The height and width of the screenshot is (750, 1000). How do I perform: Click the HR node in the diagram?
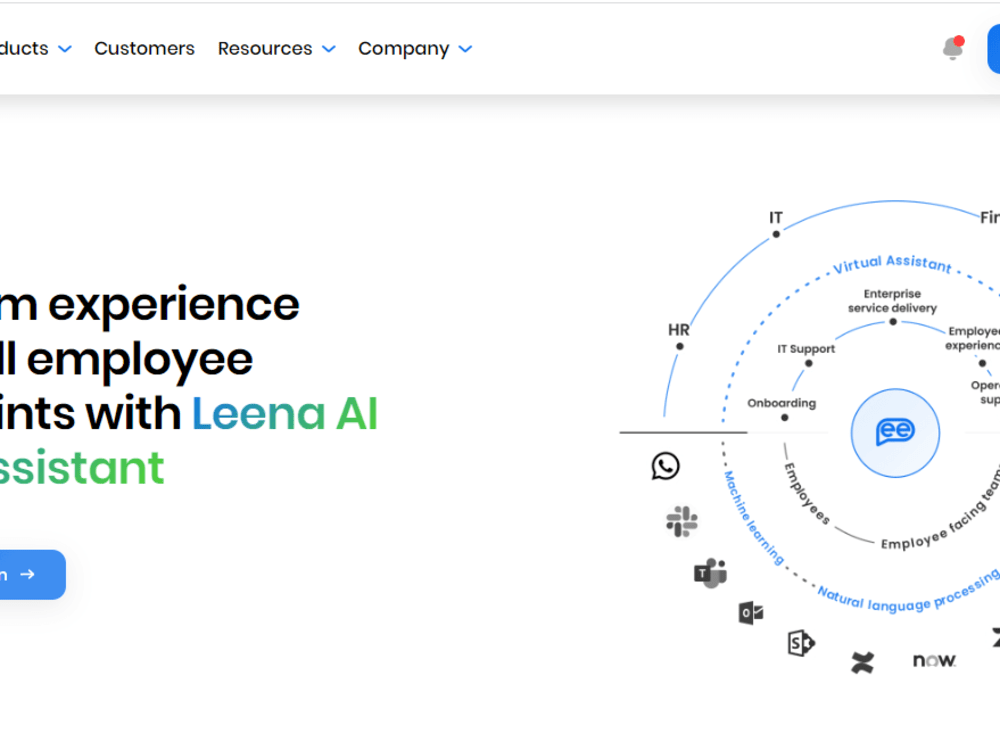pos(679,345)
